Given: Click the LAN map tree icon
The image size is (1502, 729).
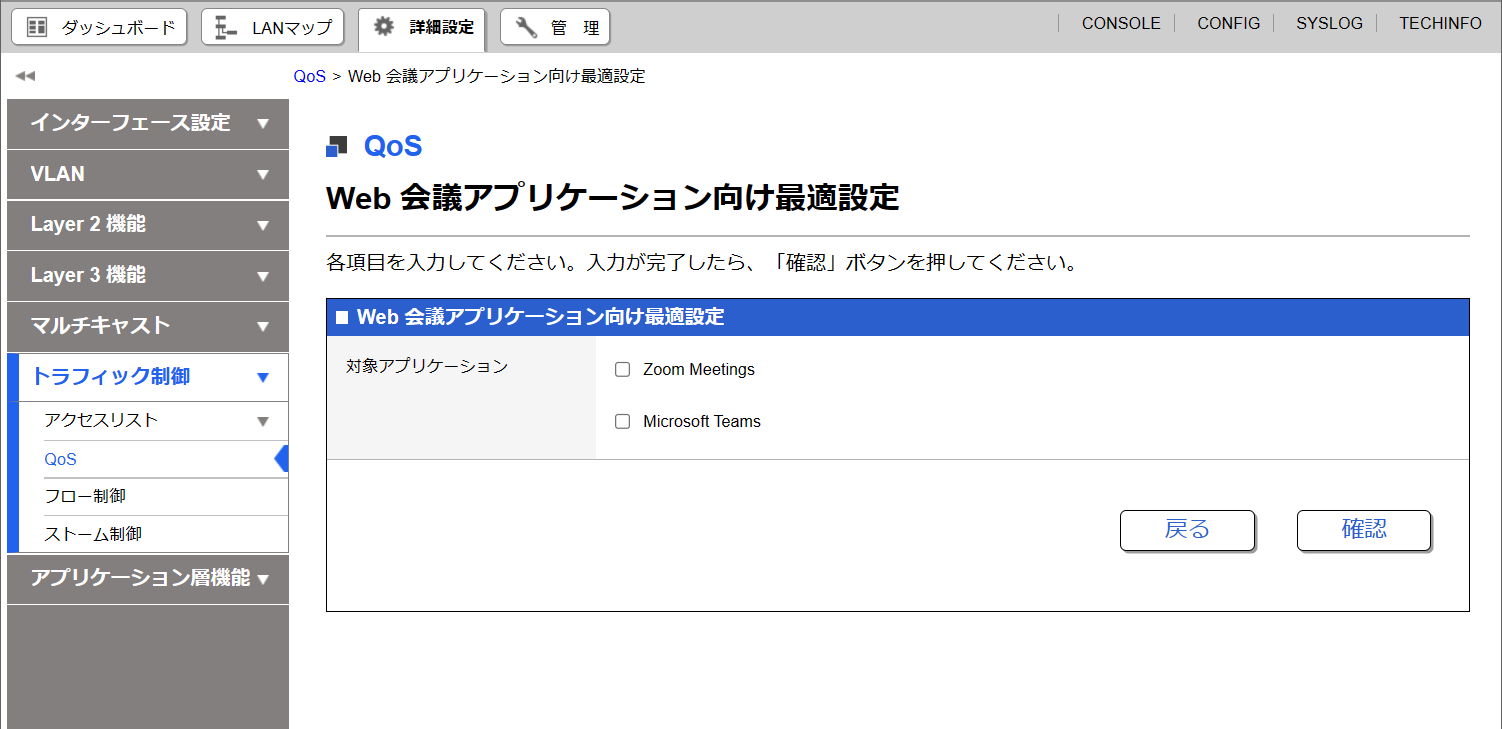Looking at the screenshot, I should [226, 28].
